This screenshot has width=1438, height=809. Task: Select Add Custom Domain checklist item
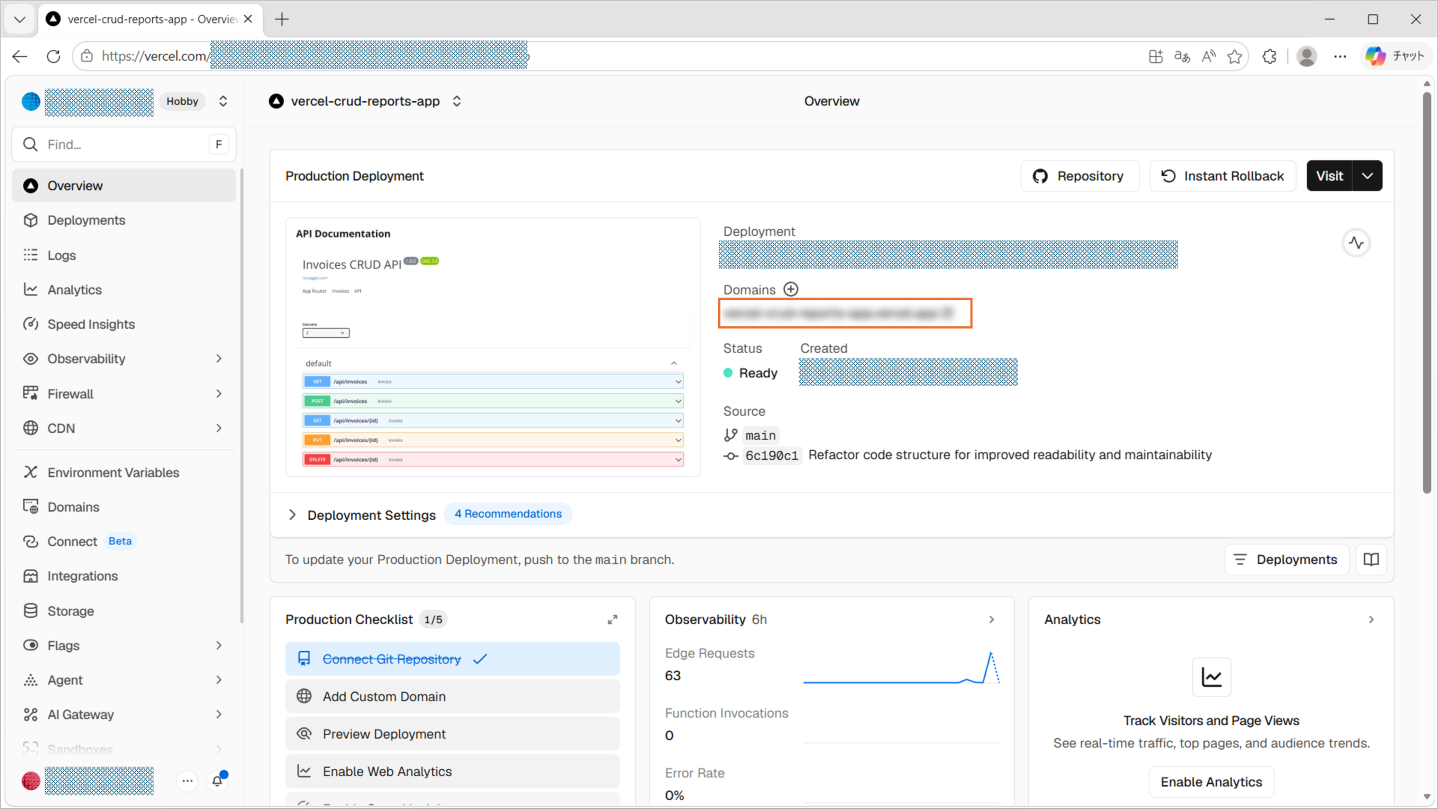452,697
